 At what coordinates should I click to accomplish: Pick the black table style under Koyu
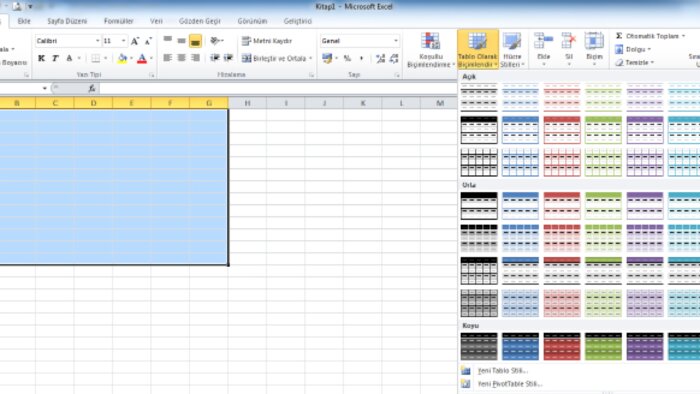[479, 346]
